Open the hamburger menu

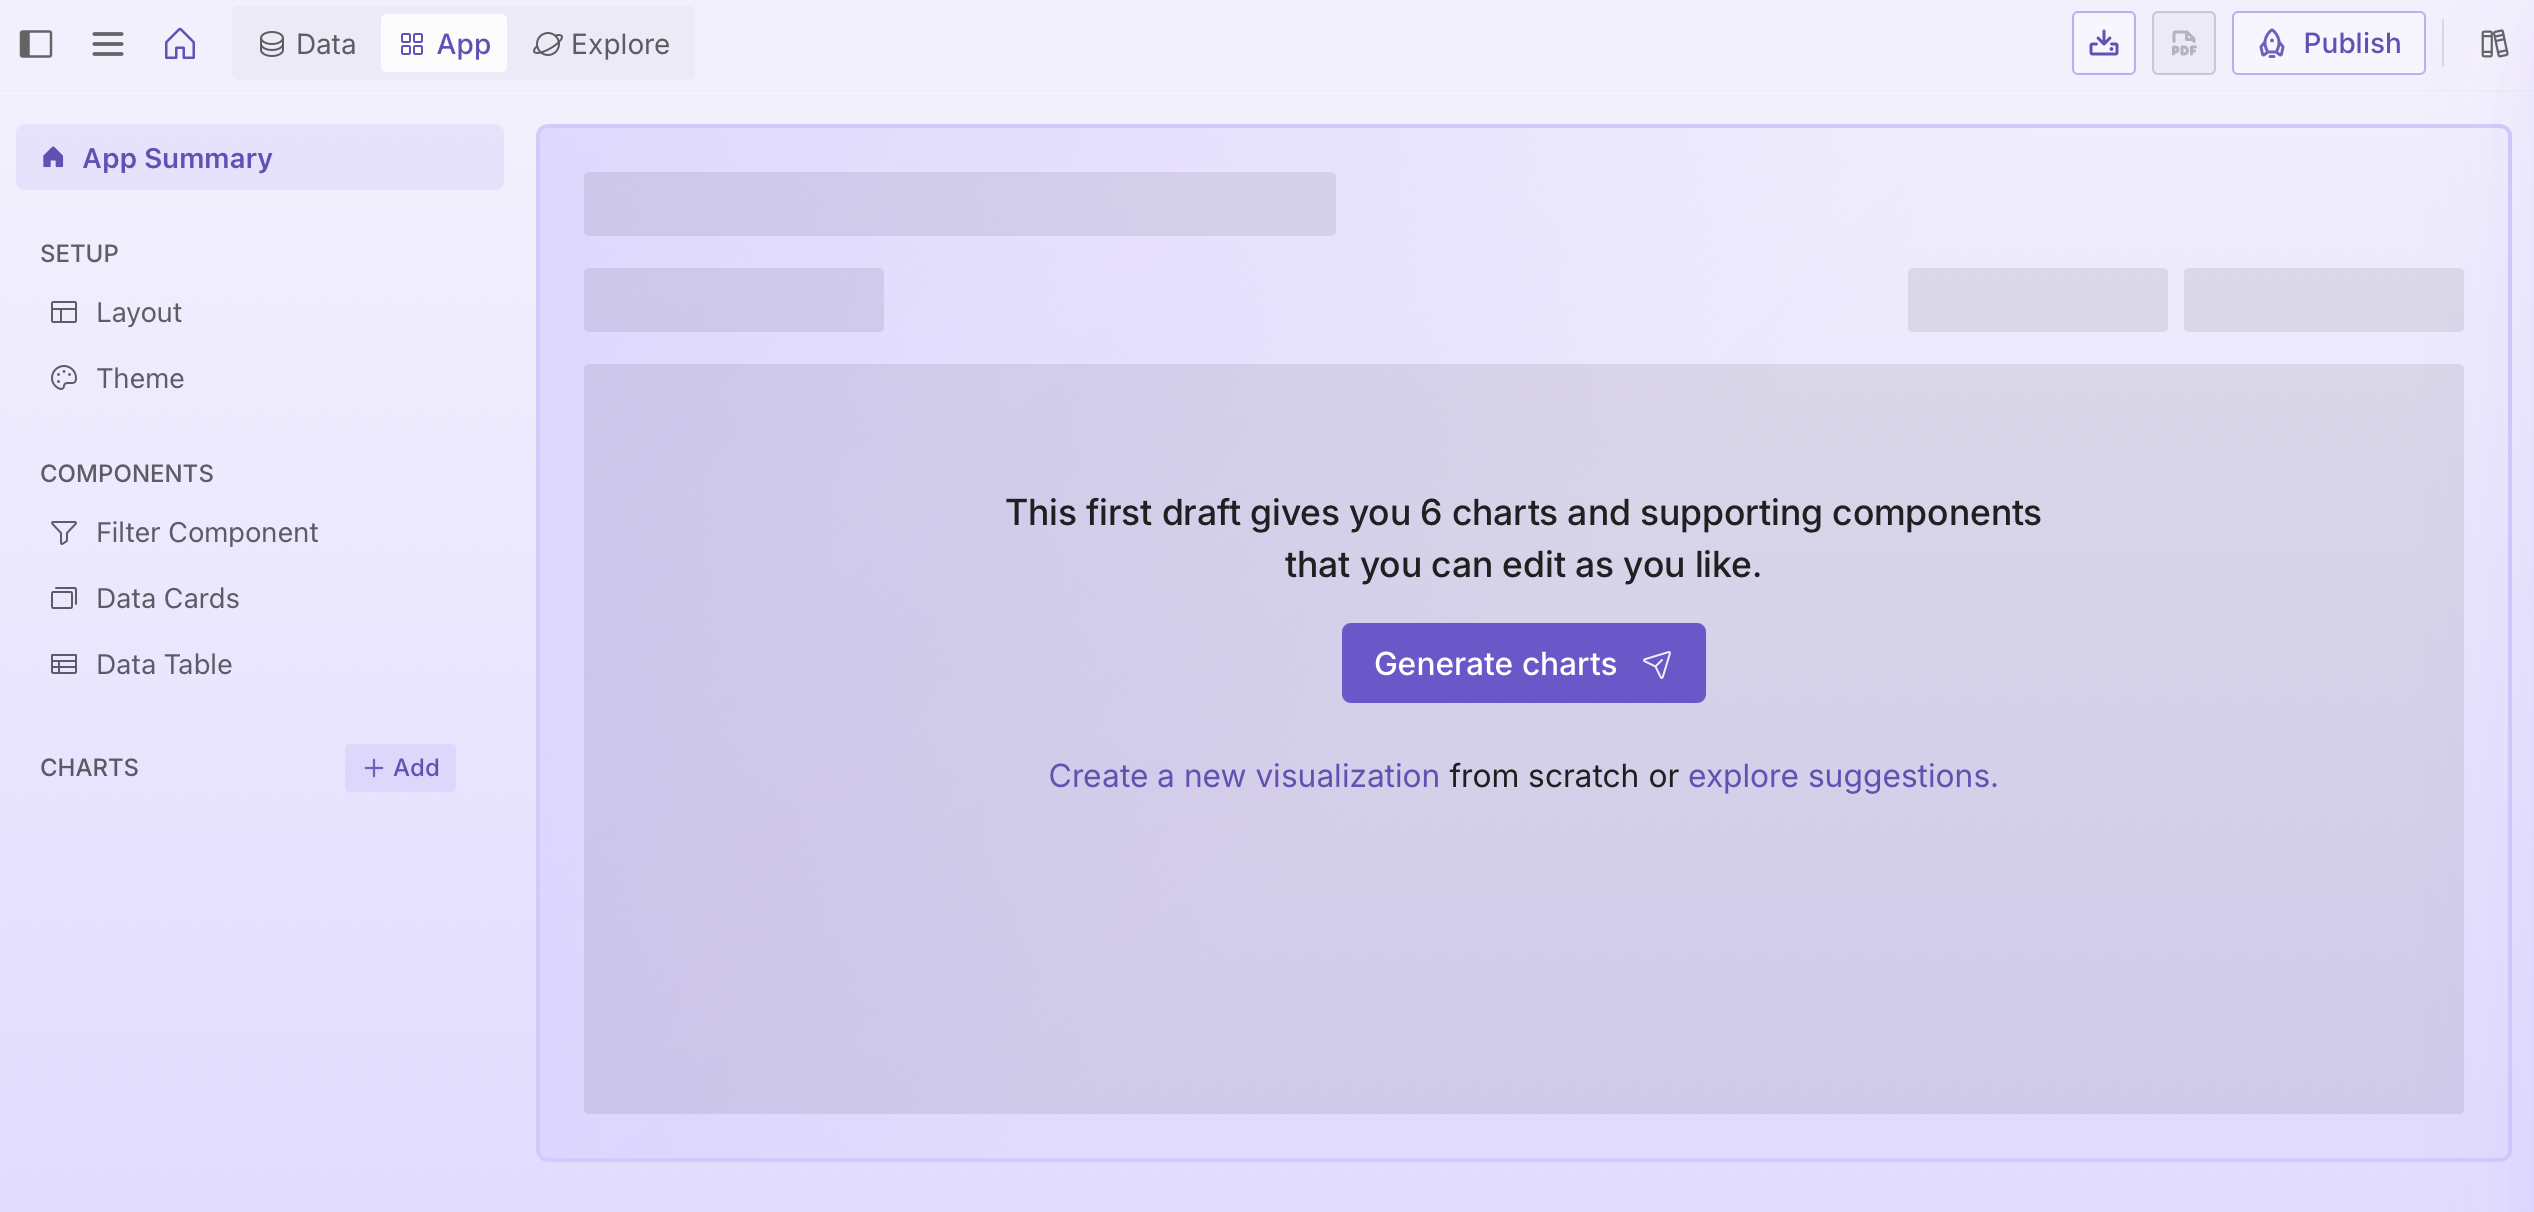tap(108, 44)
